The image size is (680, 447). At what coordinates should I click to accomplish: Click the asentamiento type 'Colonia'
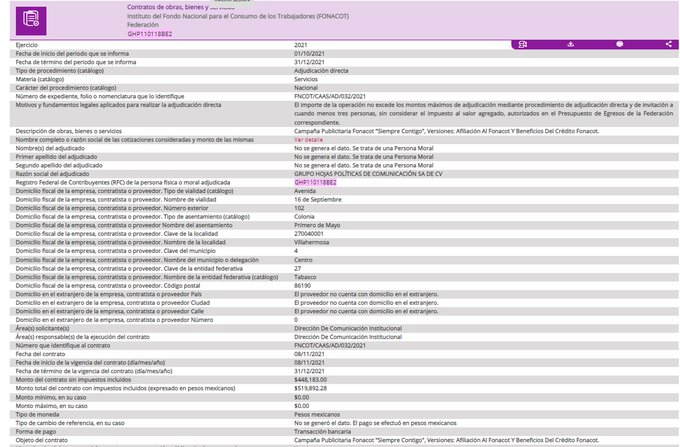tap(304, 217)
